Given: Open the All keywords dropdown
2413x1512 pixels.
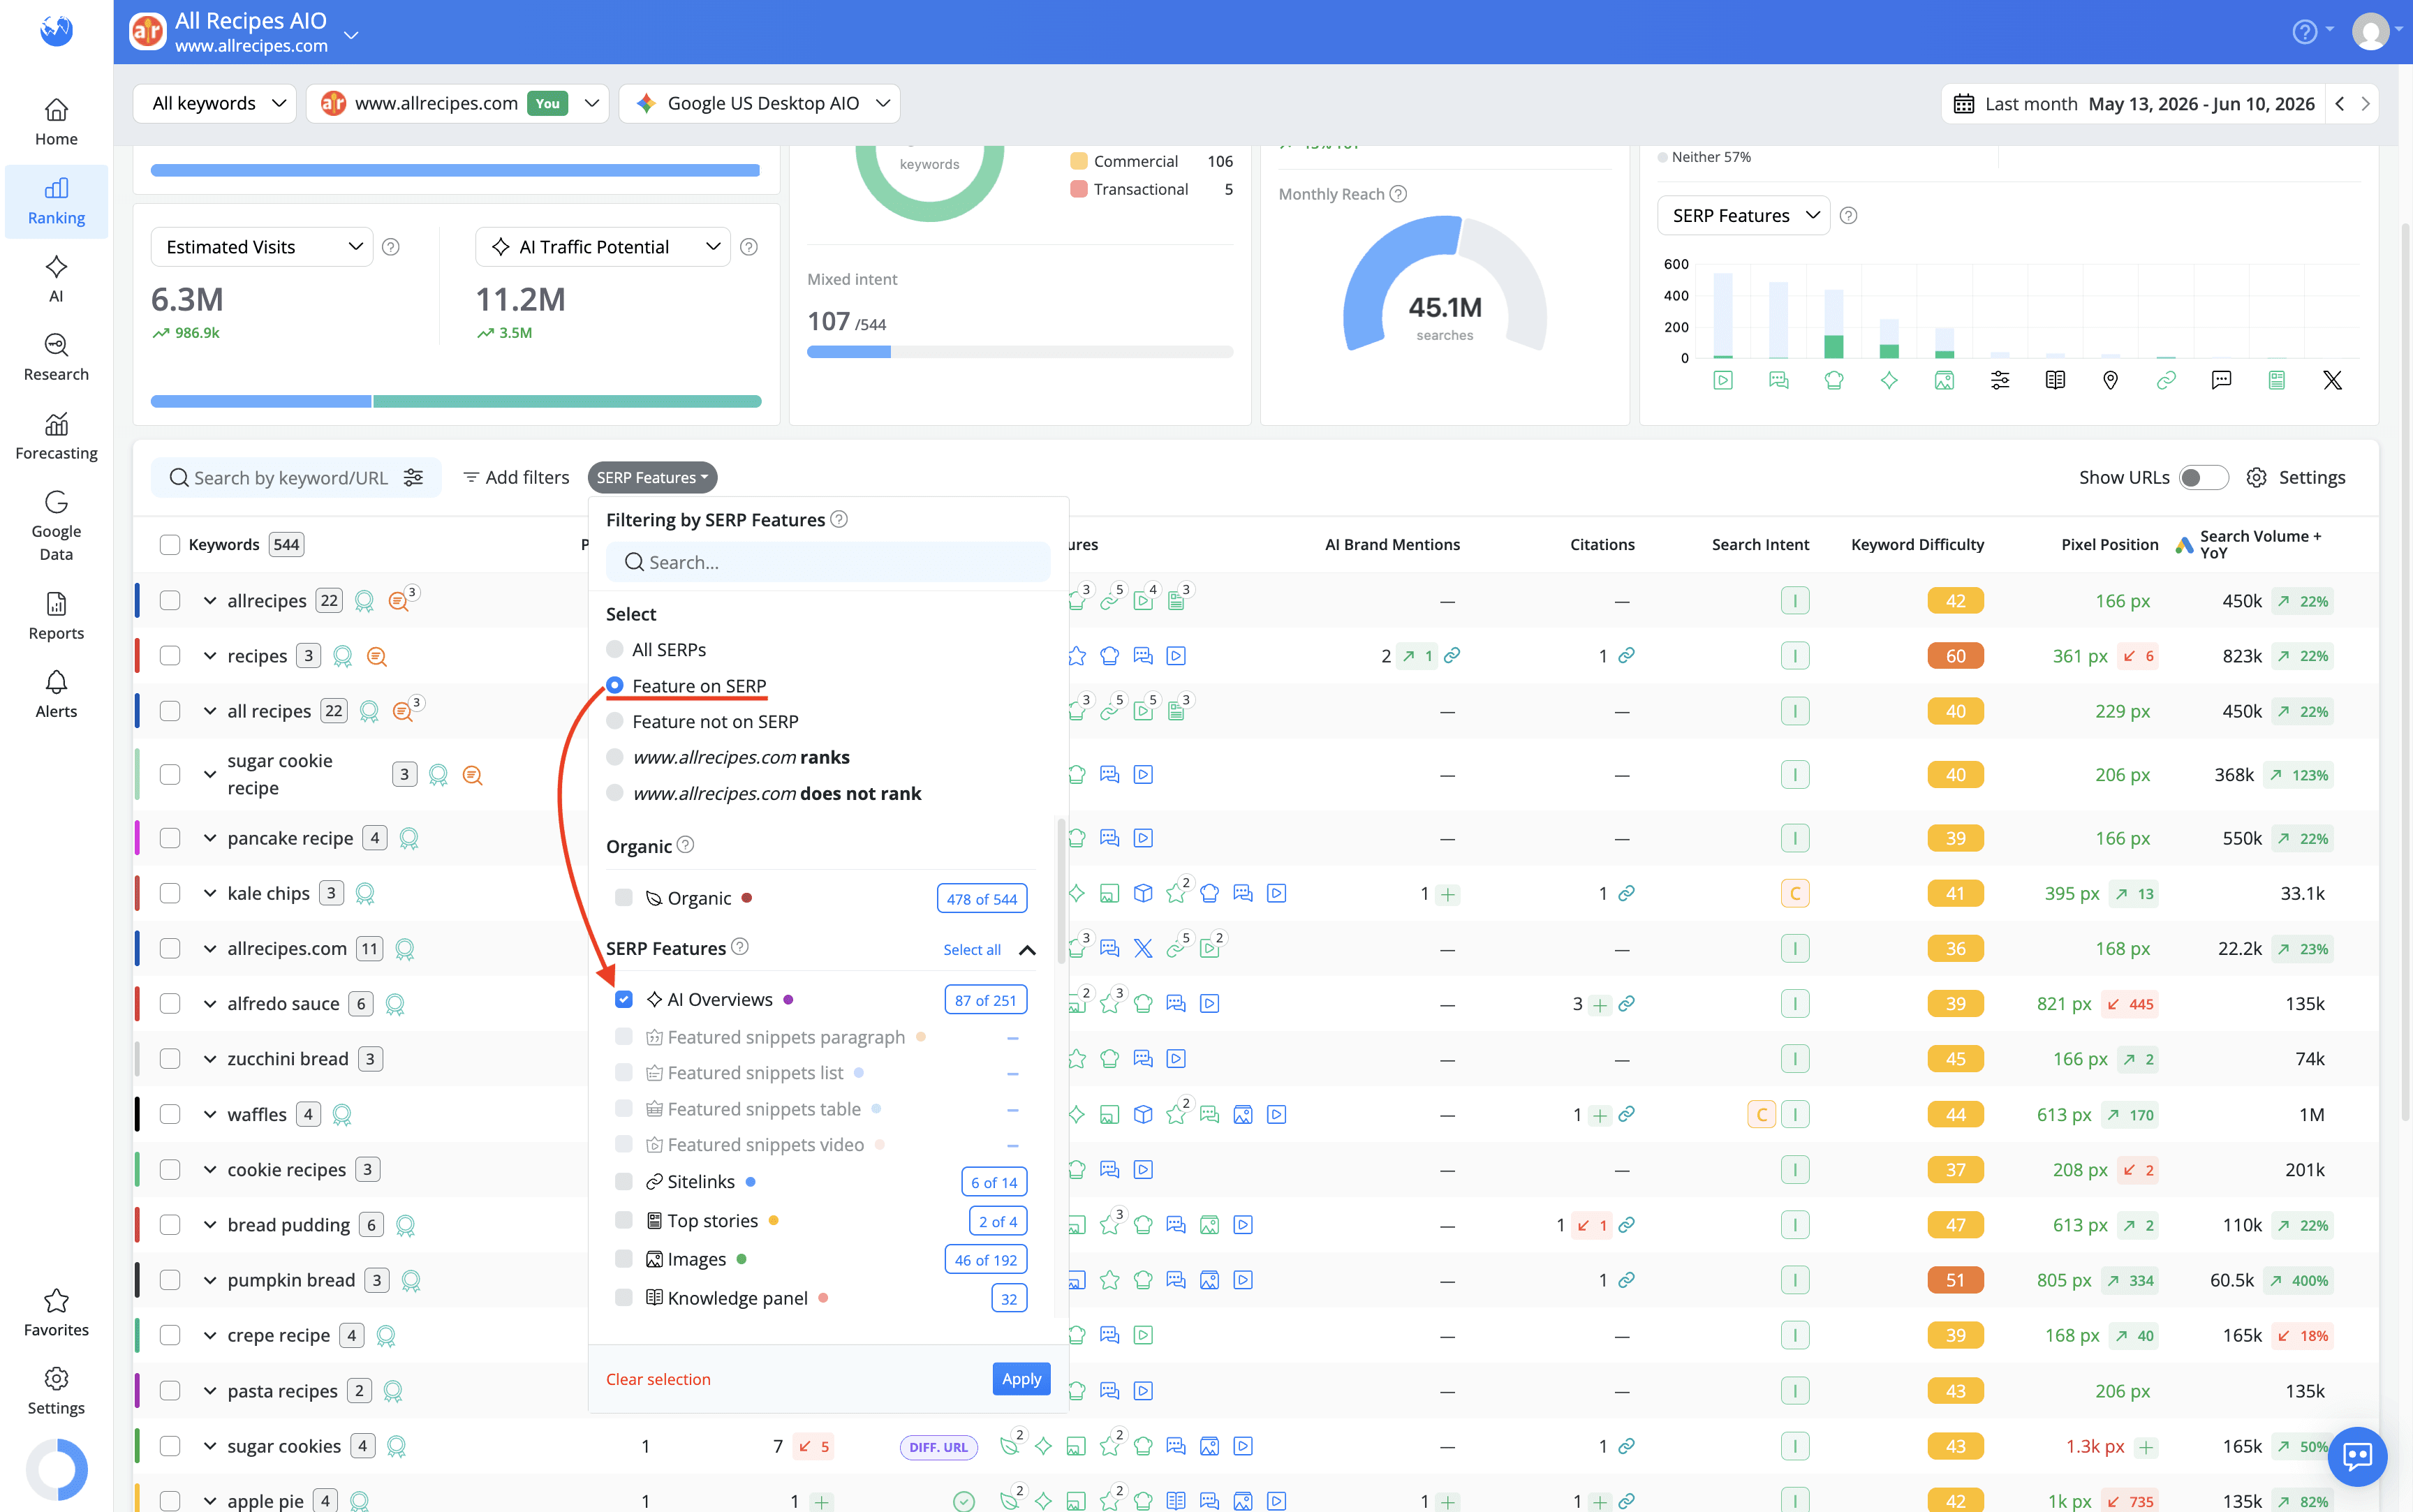Looking at the screenshot, I should click(x=214, y=103).
